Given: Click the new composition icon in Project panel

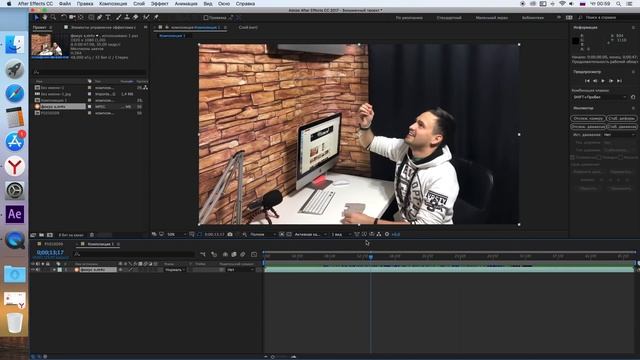Looking at the screenshot, I should (x=50, y=235).
